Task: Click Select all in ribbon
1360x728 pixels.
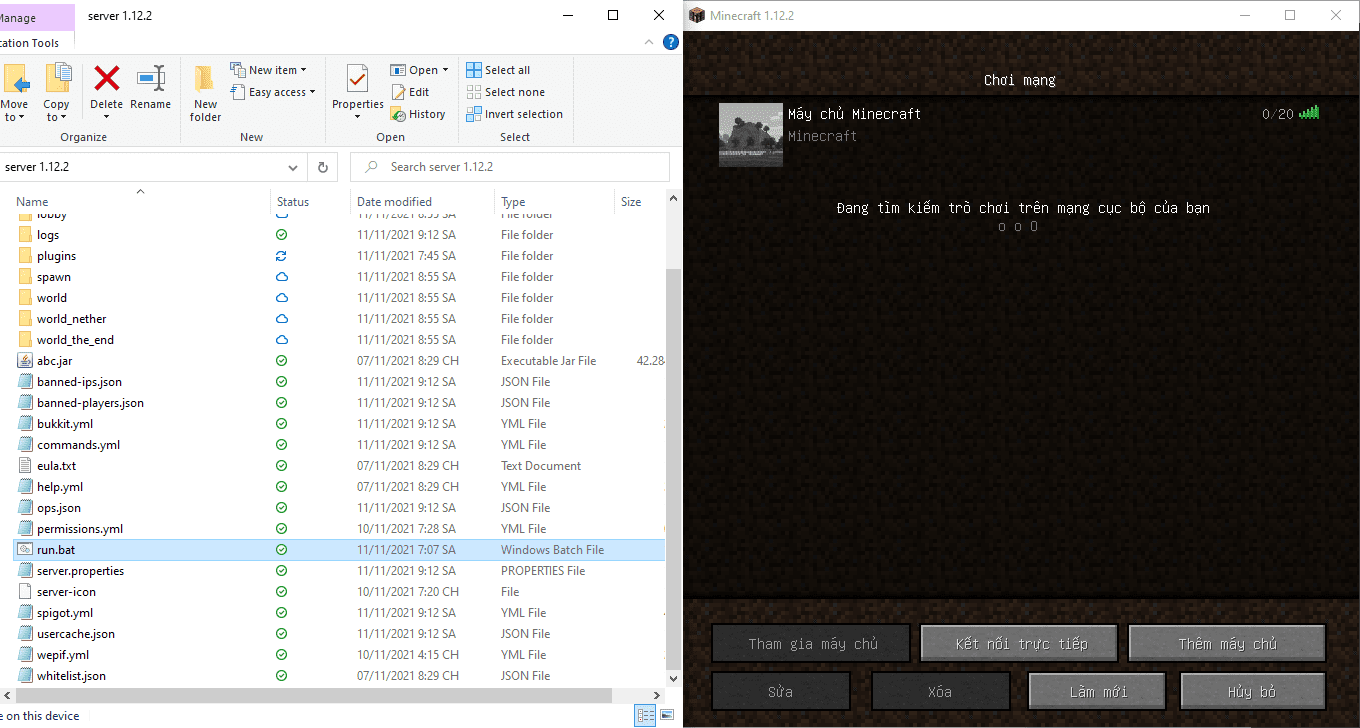Action: tap(498, 70)
